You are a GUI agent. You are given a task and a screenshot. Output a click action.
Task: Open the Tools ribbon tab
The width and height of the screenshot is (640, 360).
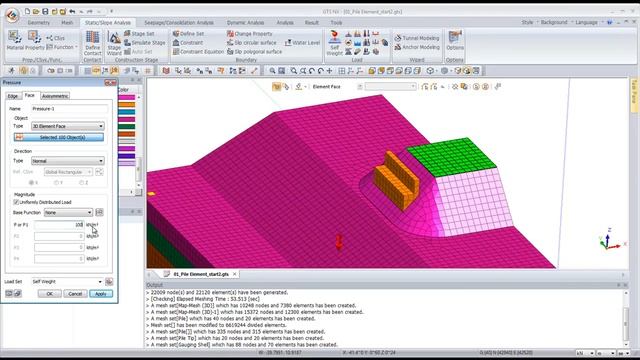click(336, 22)
